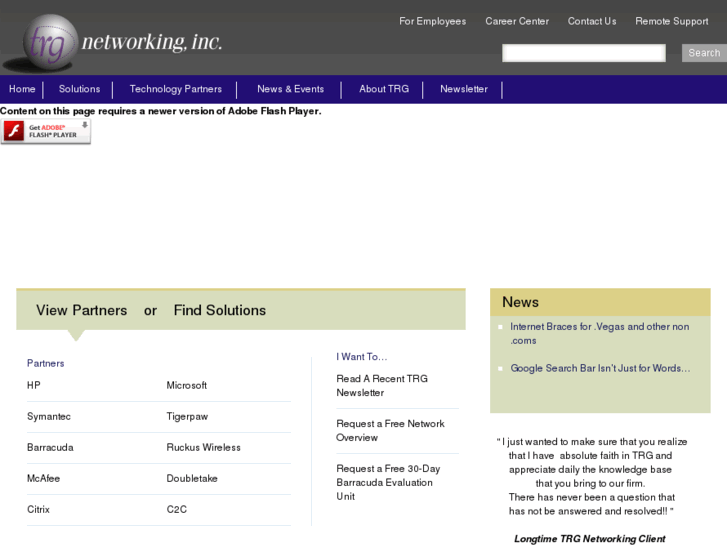Switch to the Find Solutions tab
Image resolution: width=727 pixels, height=545 pixels.
(x=220, y=310)
